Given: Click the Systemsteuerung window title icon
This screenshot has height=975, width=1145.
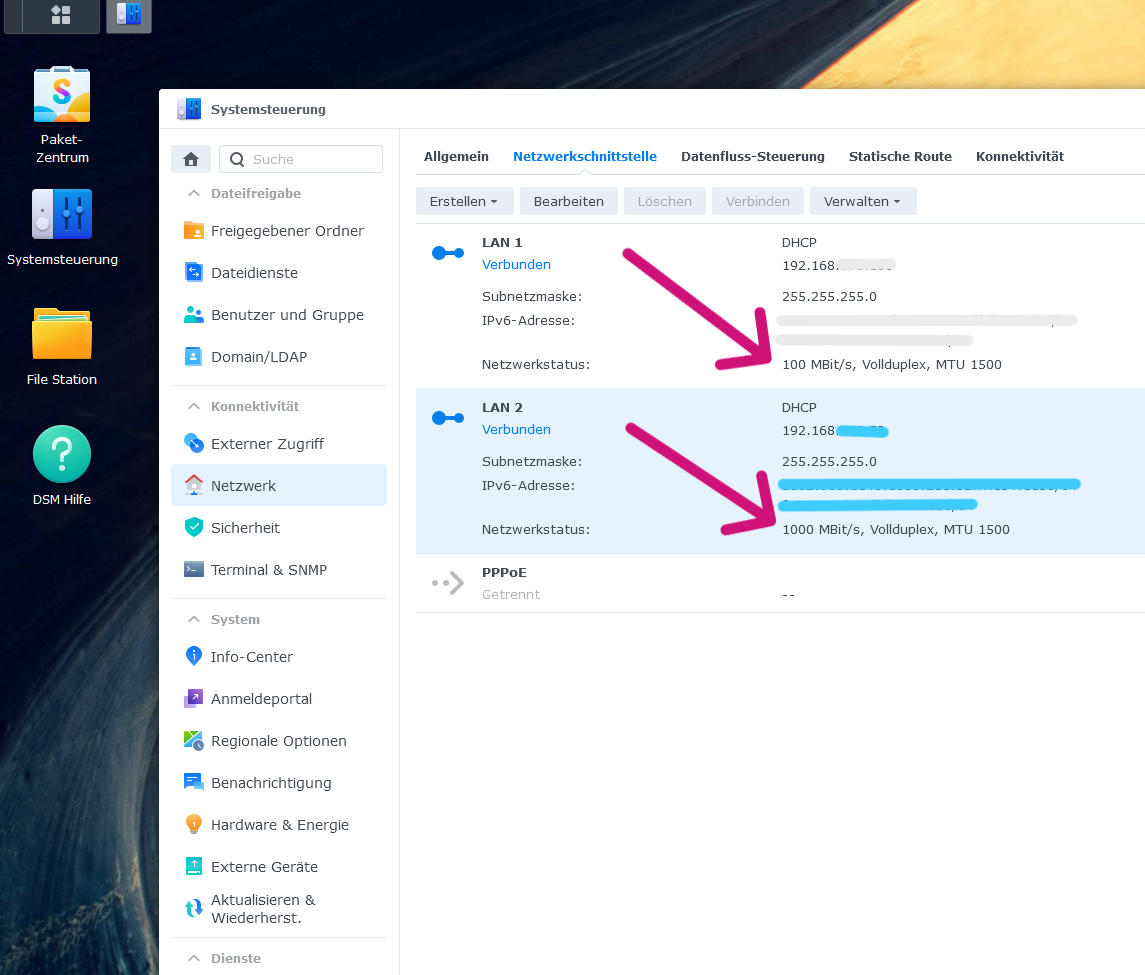Looking at the screenshot, I should point(189,109).
